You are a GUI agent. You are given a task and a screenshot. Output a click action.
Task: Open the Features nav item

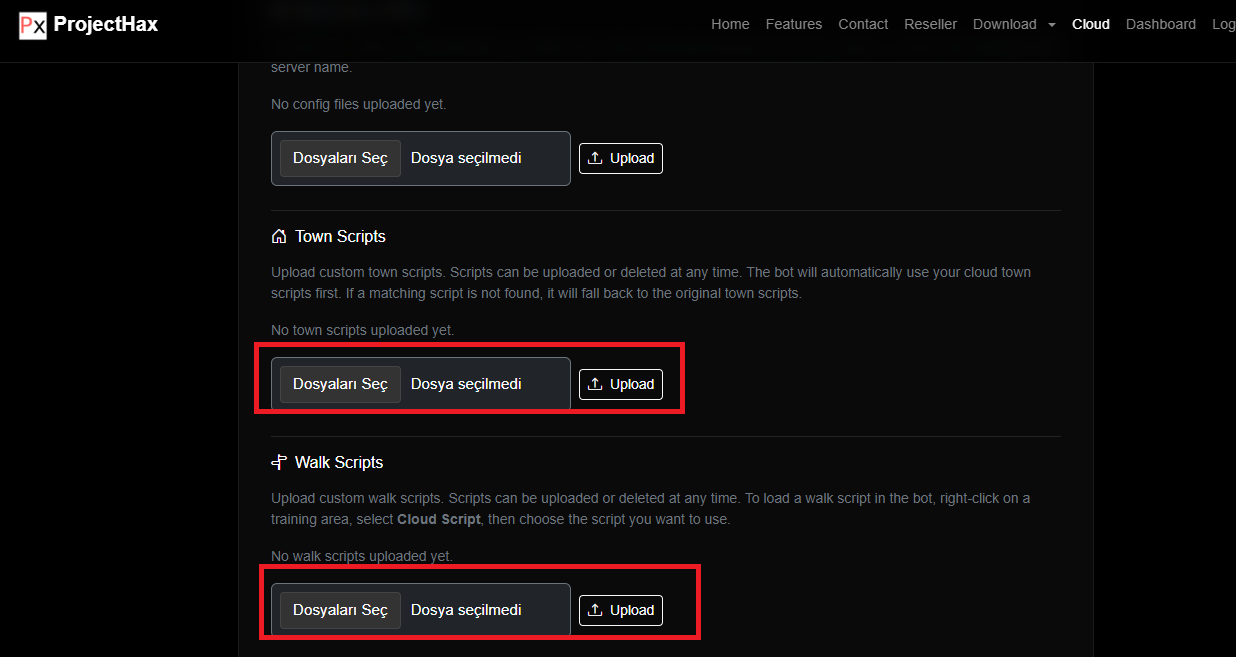tap(793, 24)
